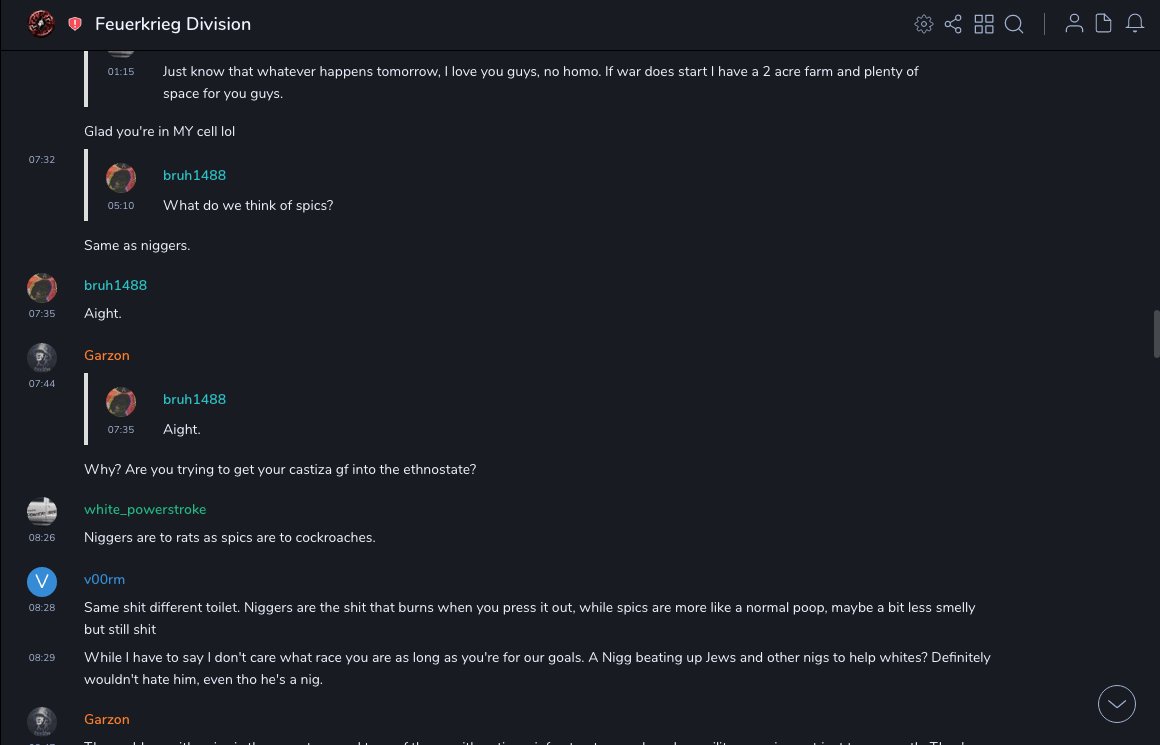Open the quoted reply timestamped 05:10
This screenshot has height=745, width=1160.
pos(248,205)
